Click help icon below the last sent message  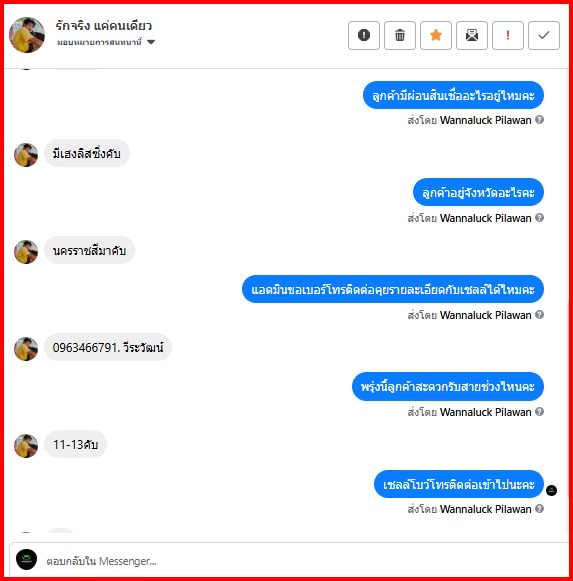click(540, 509)
